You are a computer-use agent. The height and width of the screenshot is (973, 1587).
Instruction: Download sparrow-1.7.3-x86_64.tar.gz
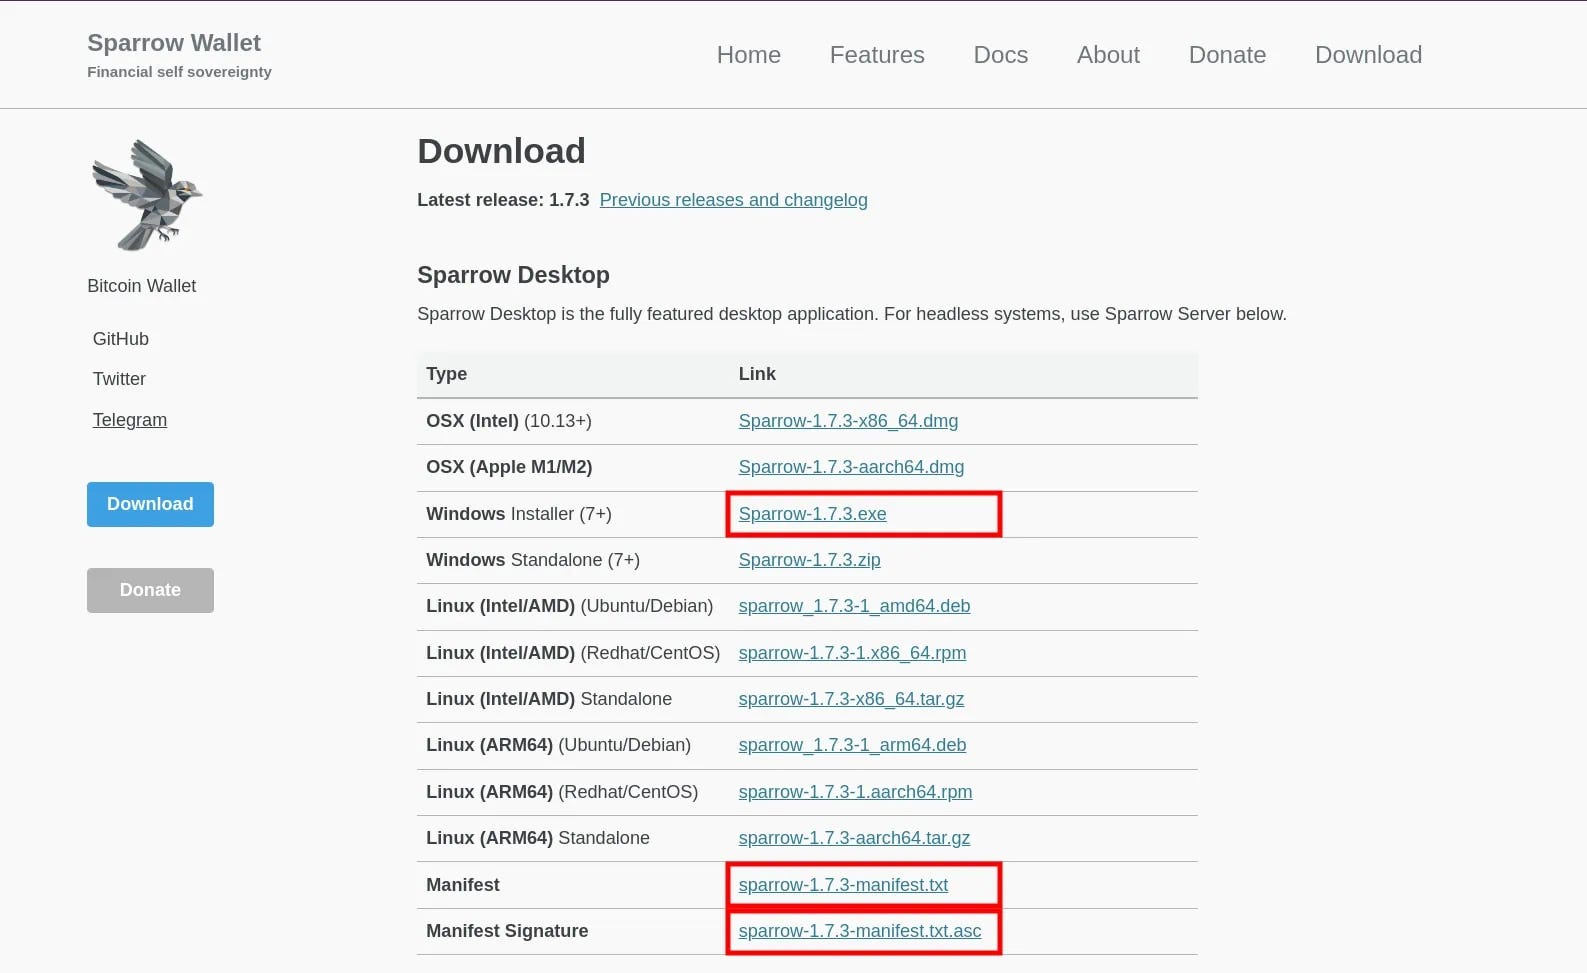tap(851, 699)
